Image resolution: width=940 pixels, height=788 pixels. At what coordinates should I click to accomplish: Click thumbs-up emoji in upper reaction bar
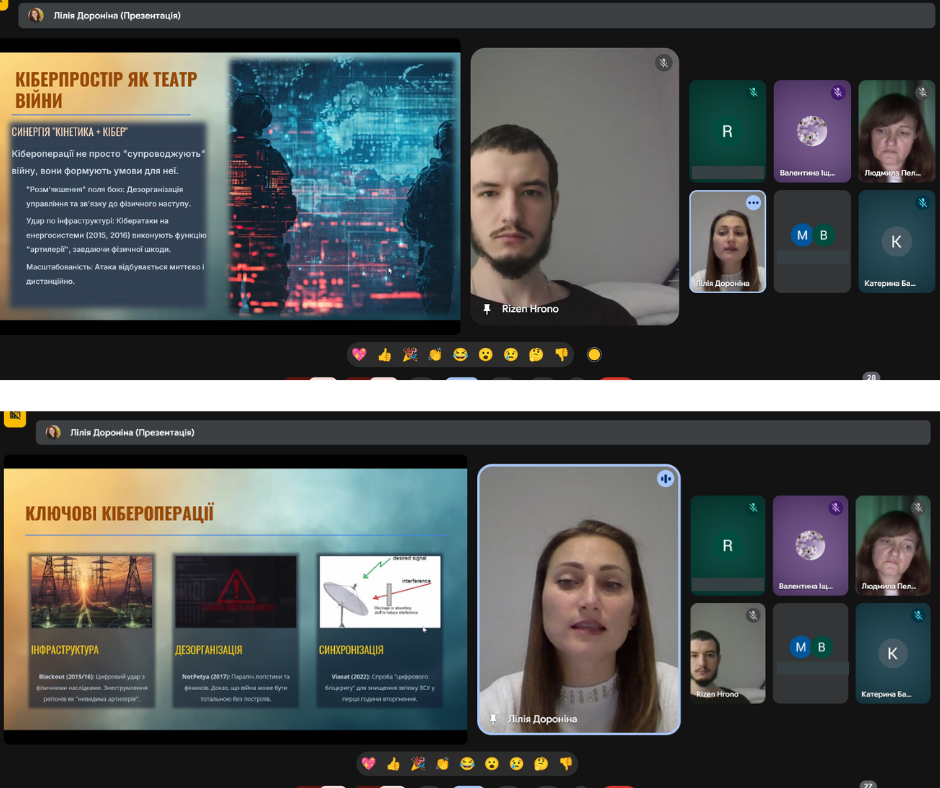385,354
